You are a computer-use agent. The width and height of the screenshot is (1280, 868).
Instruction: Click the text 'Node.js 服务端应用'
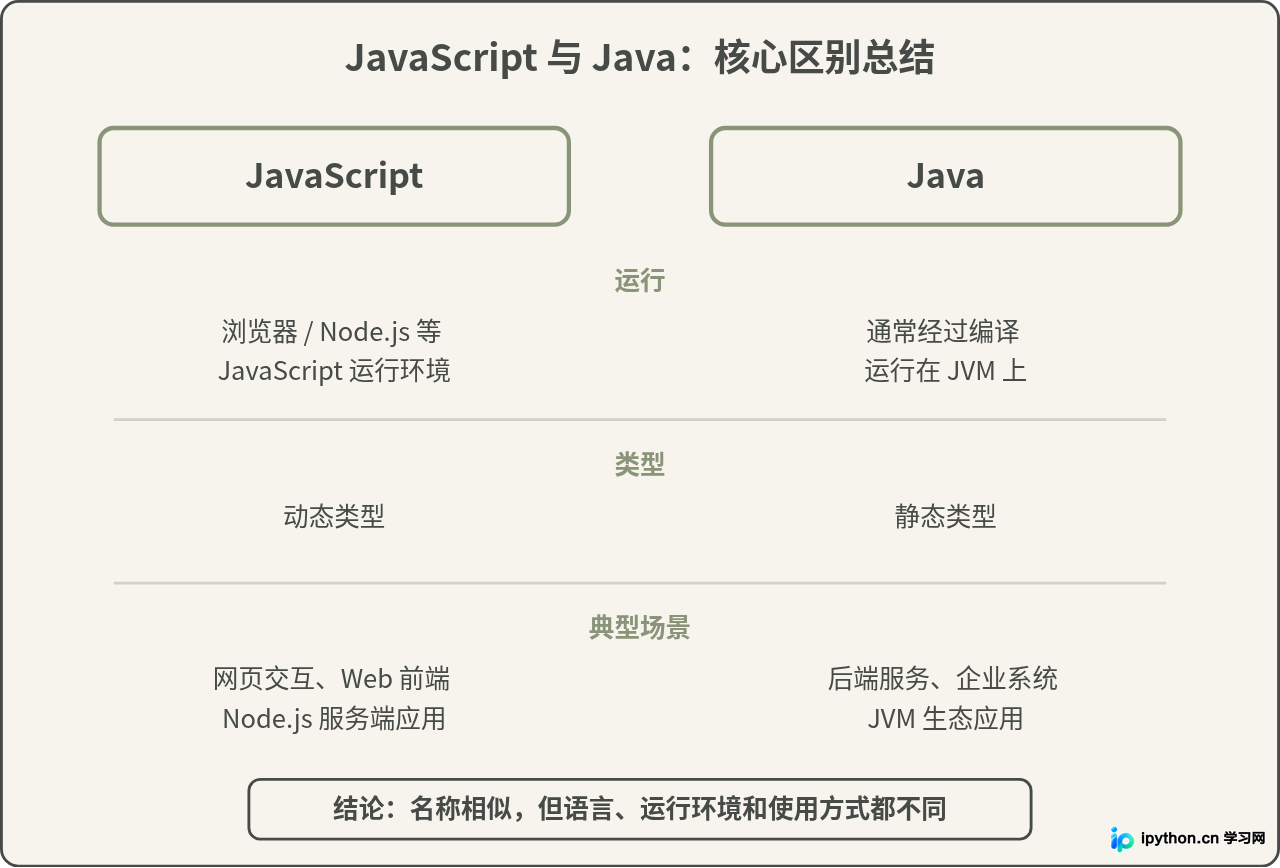pos(334,719)
